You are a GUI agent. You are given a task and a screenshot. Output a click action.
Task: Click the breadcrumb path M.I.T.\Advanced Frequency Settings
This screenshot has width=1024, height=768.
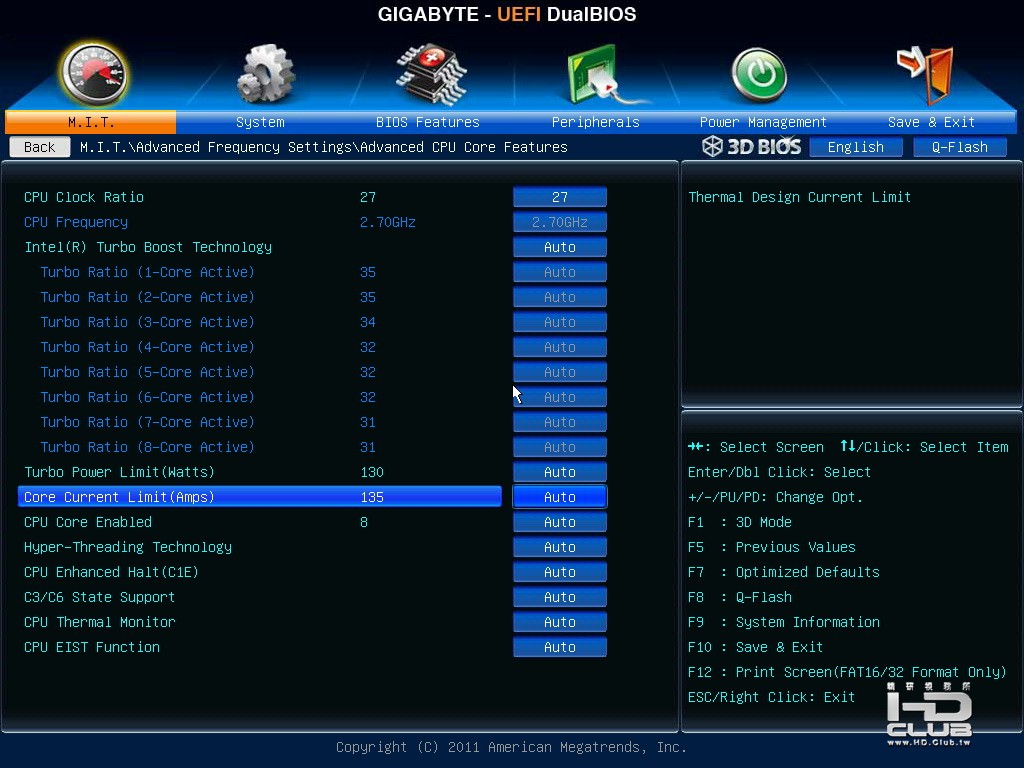pos(216,147)
